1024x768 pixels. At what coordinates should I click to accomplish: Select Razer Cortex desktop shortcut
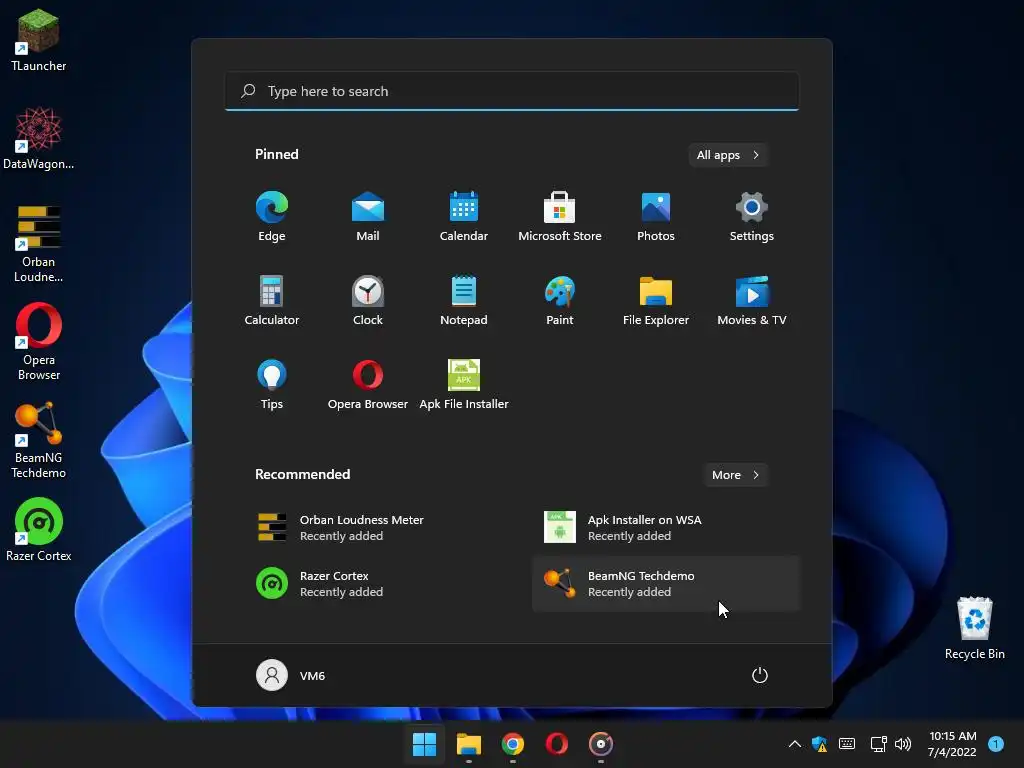[39, 530]
